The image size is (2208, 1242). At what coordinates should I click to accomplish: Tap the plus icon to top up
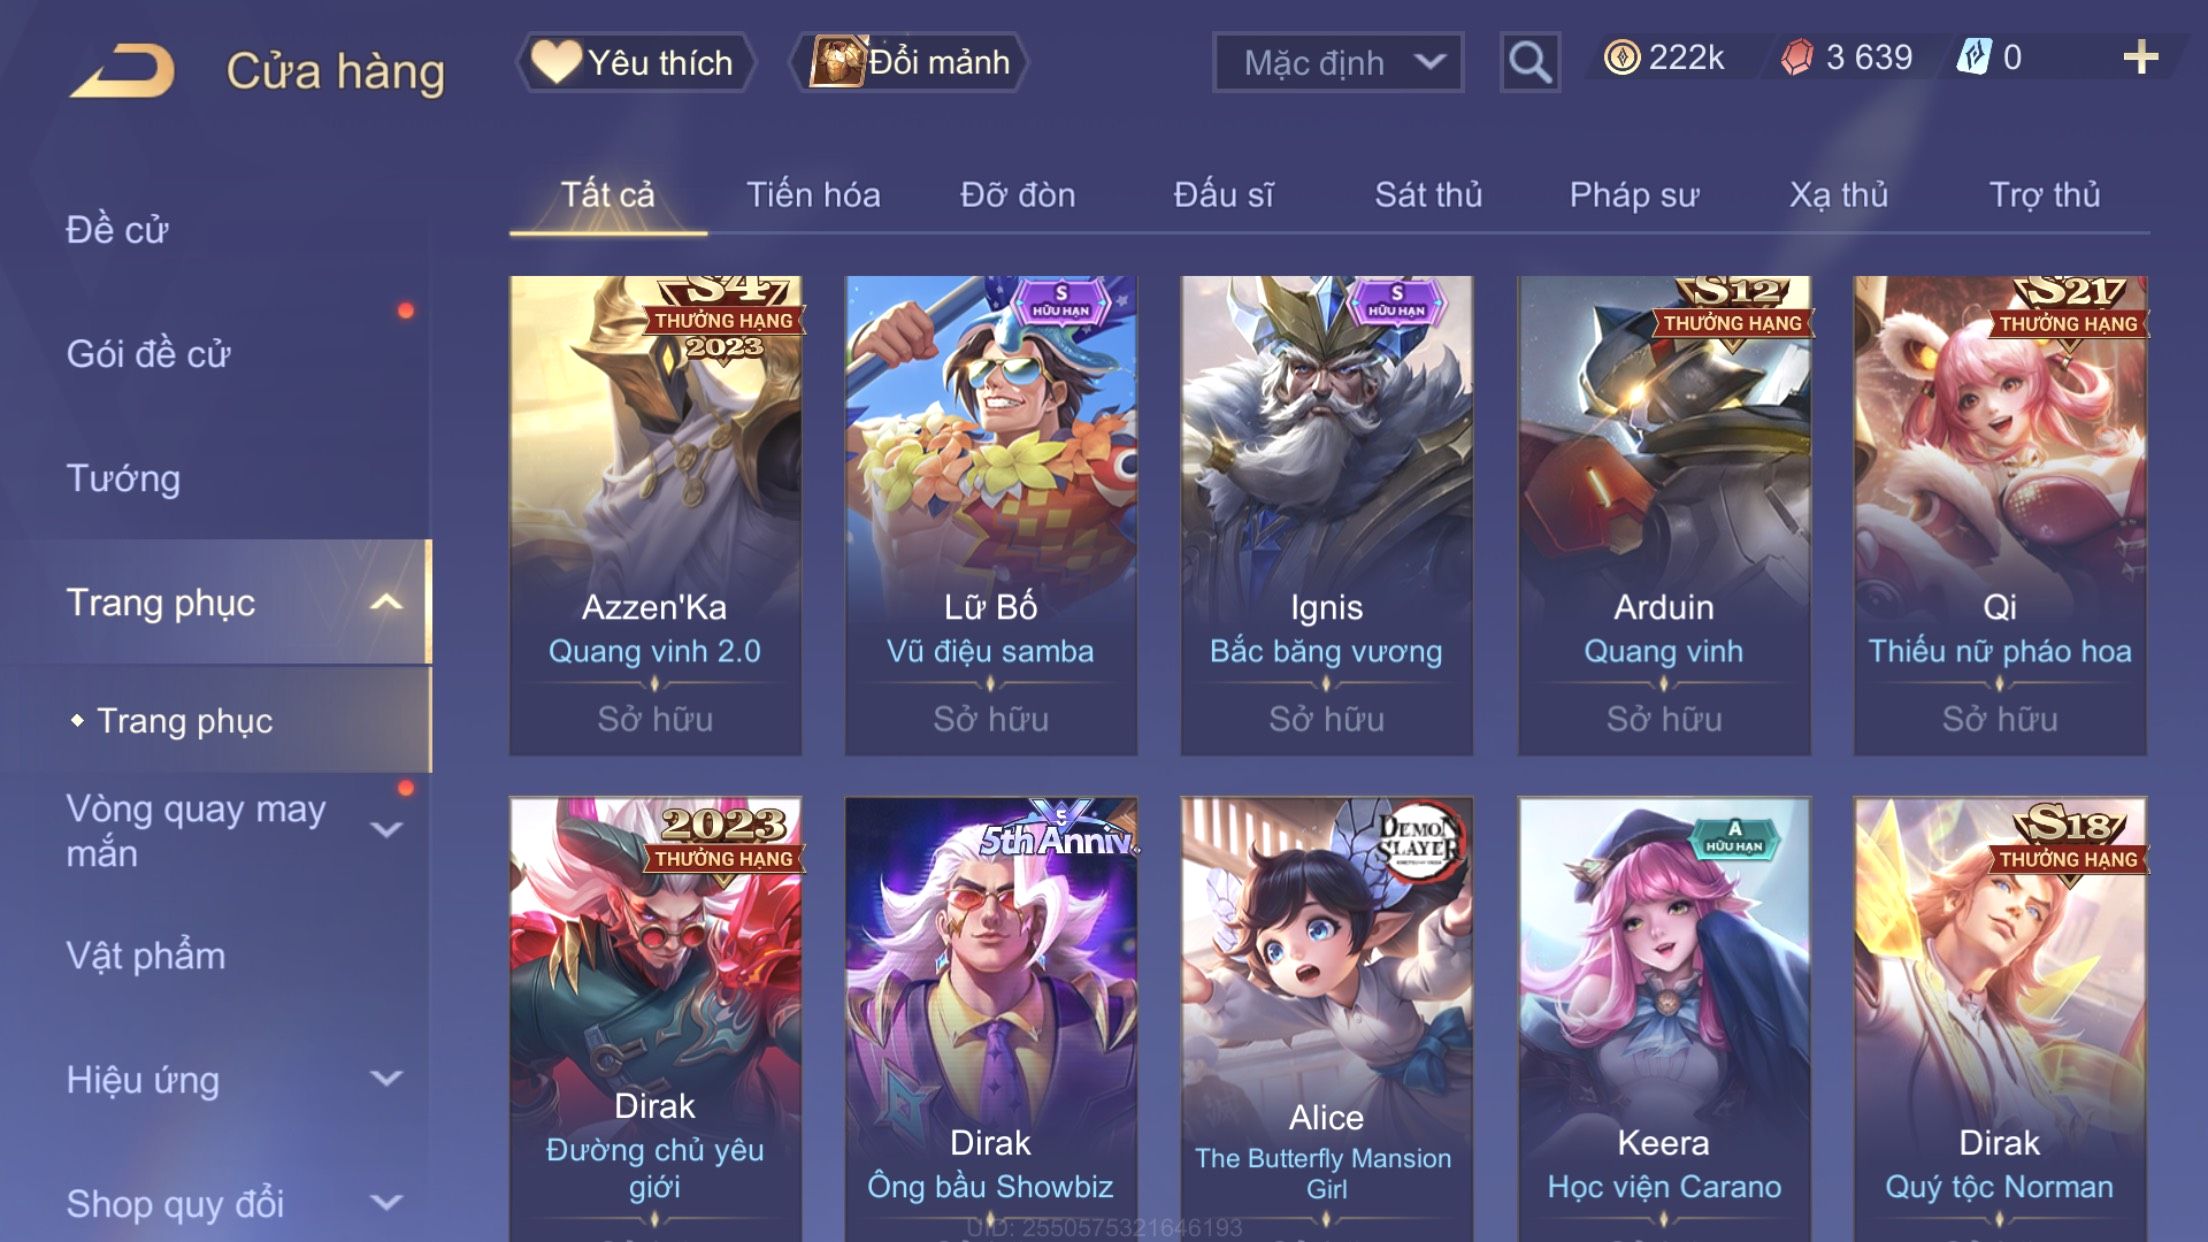point(2140,58)
